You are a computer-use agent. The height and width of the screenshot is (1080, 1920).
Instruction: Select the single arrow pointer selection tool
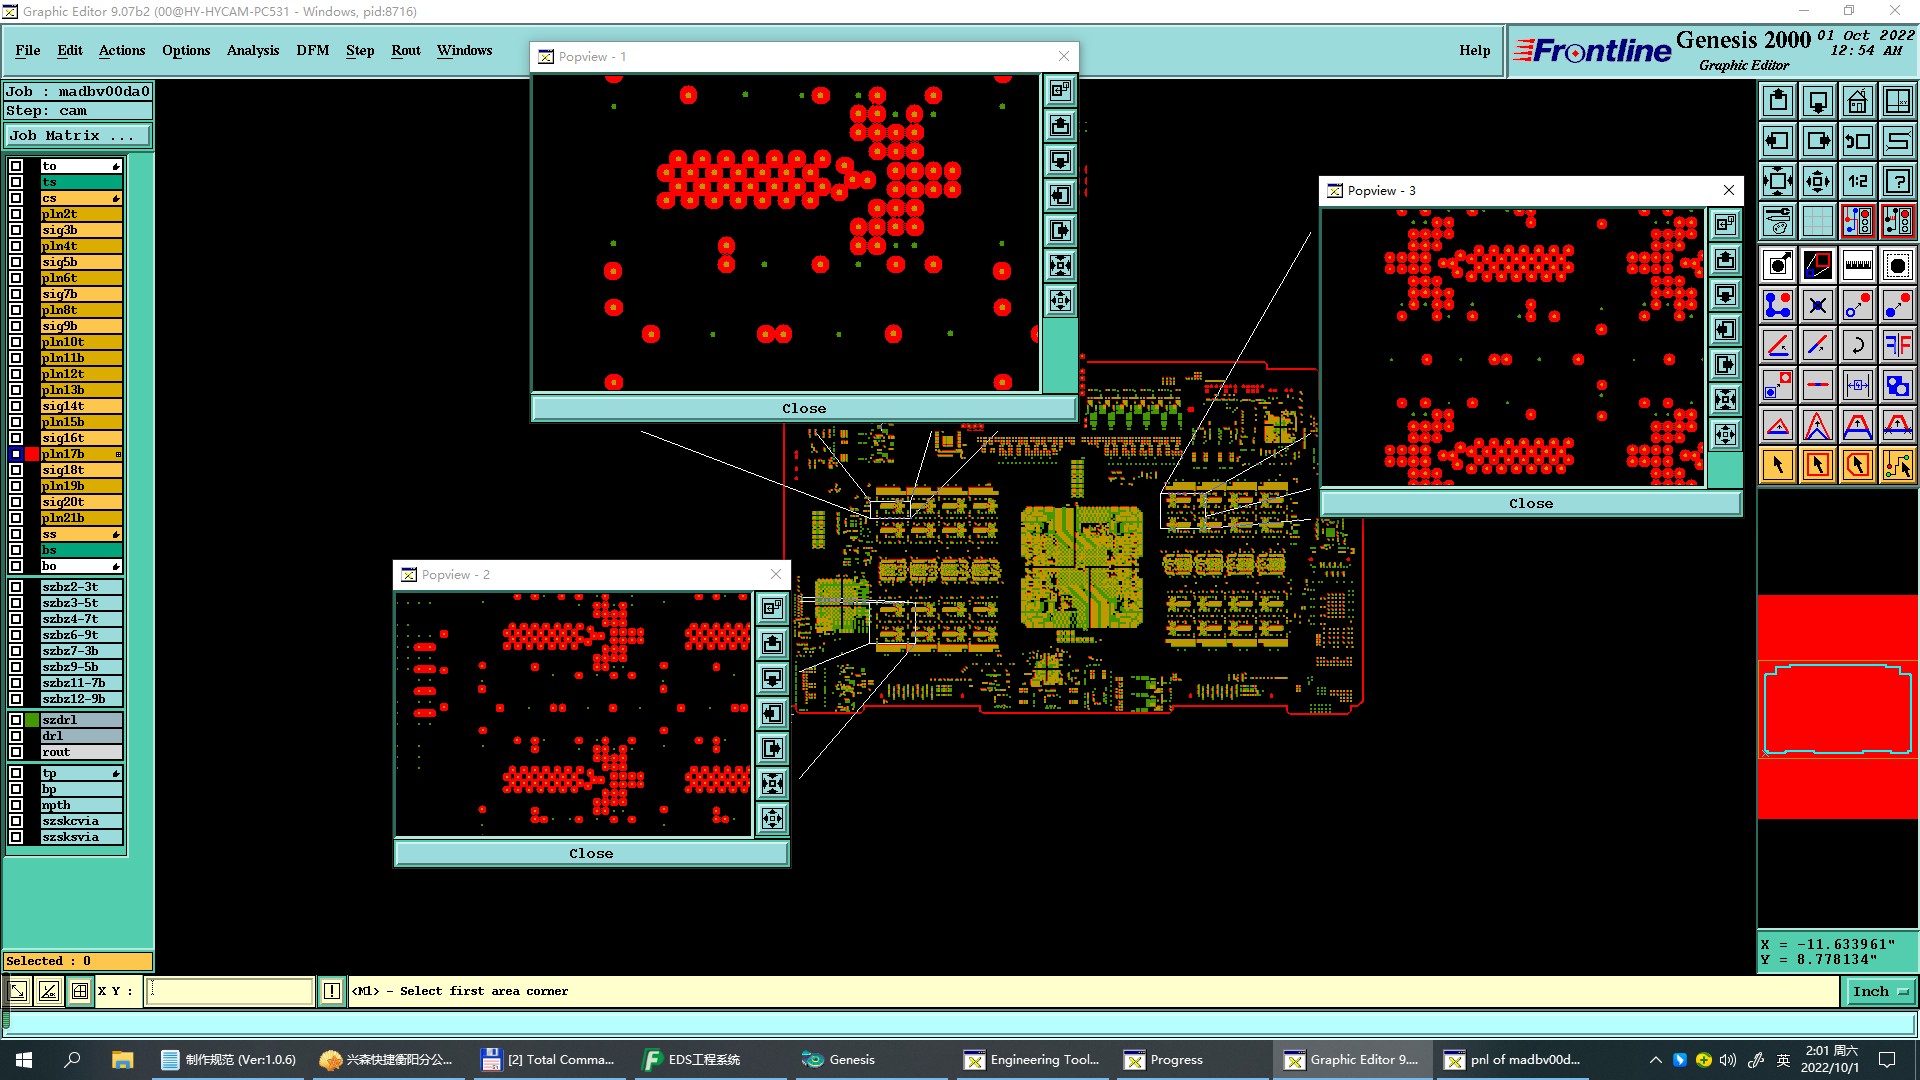(1778, 465)
